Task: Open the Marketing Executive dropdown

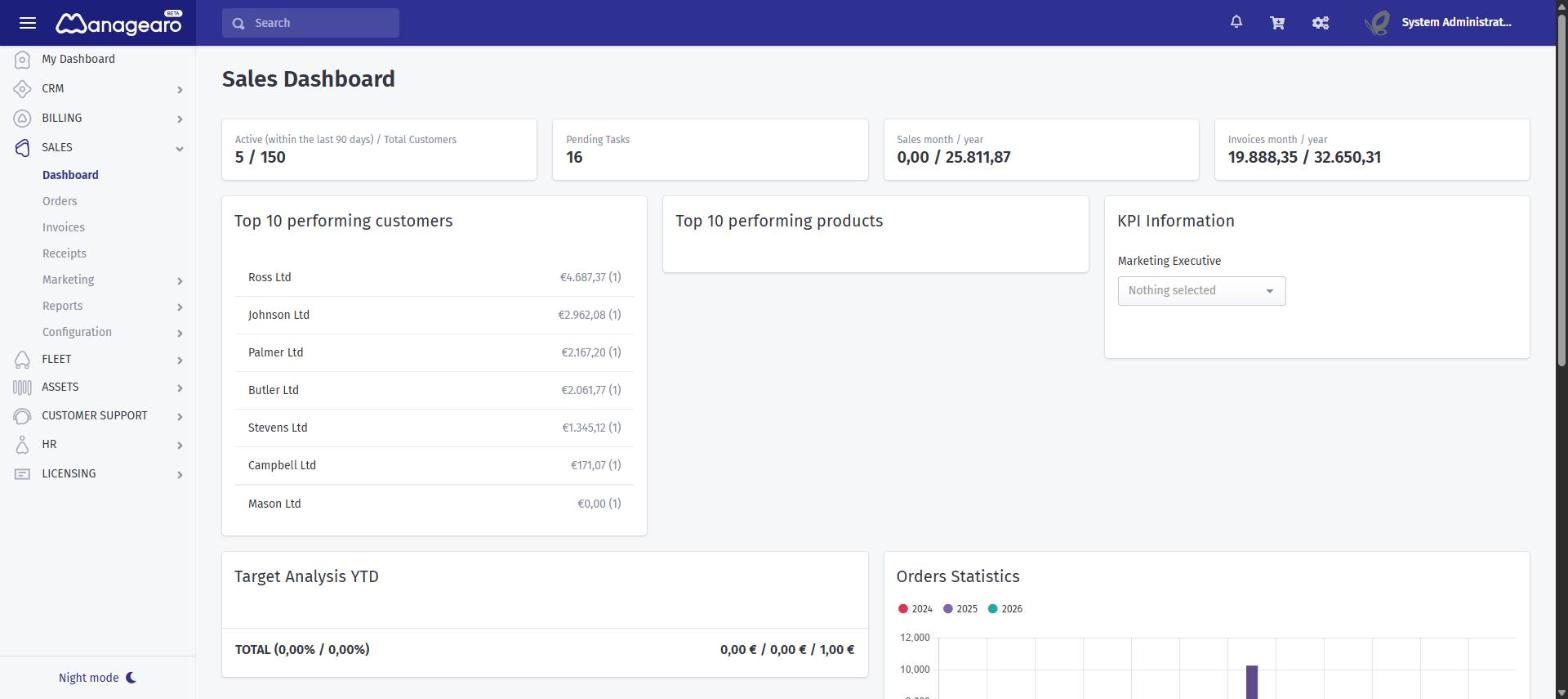Action: (x=1201, y=291)
